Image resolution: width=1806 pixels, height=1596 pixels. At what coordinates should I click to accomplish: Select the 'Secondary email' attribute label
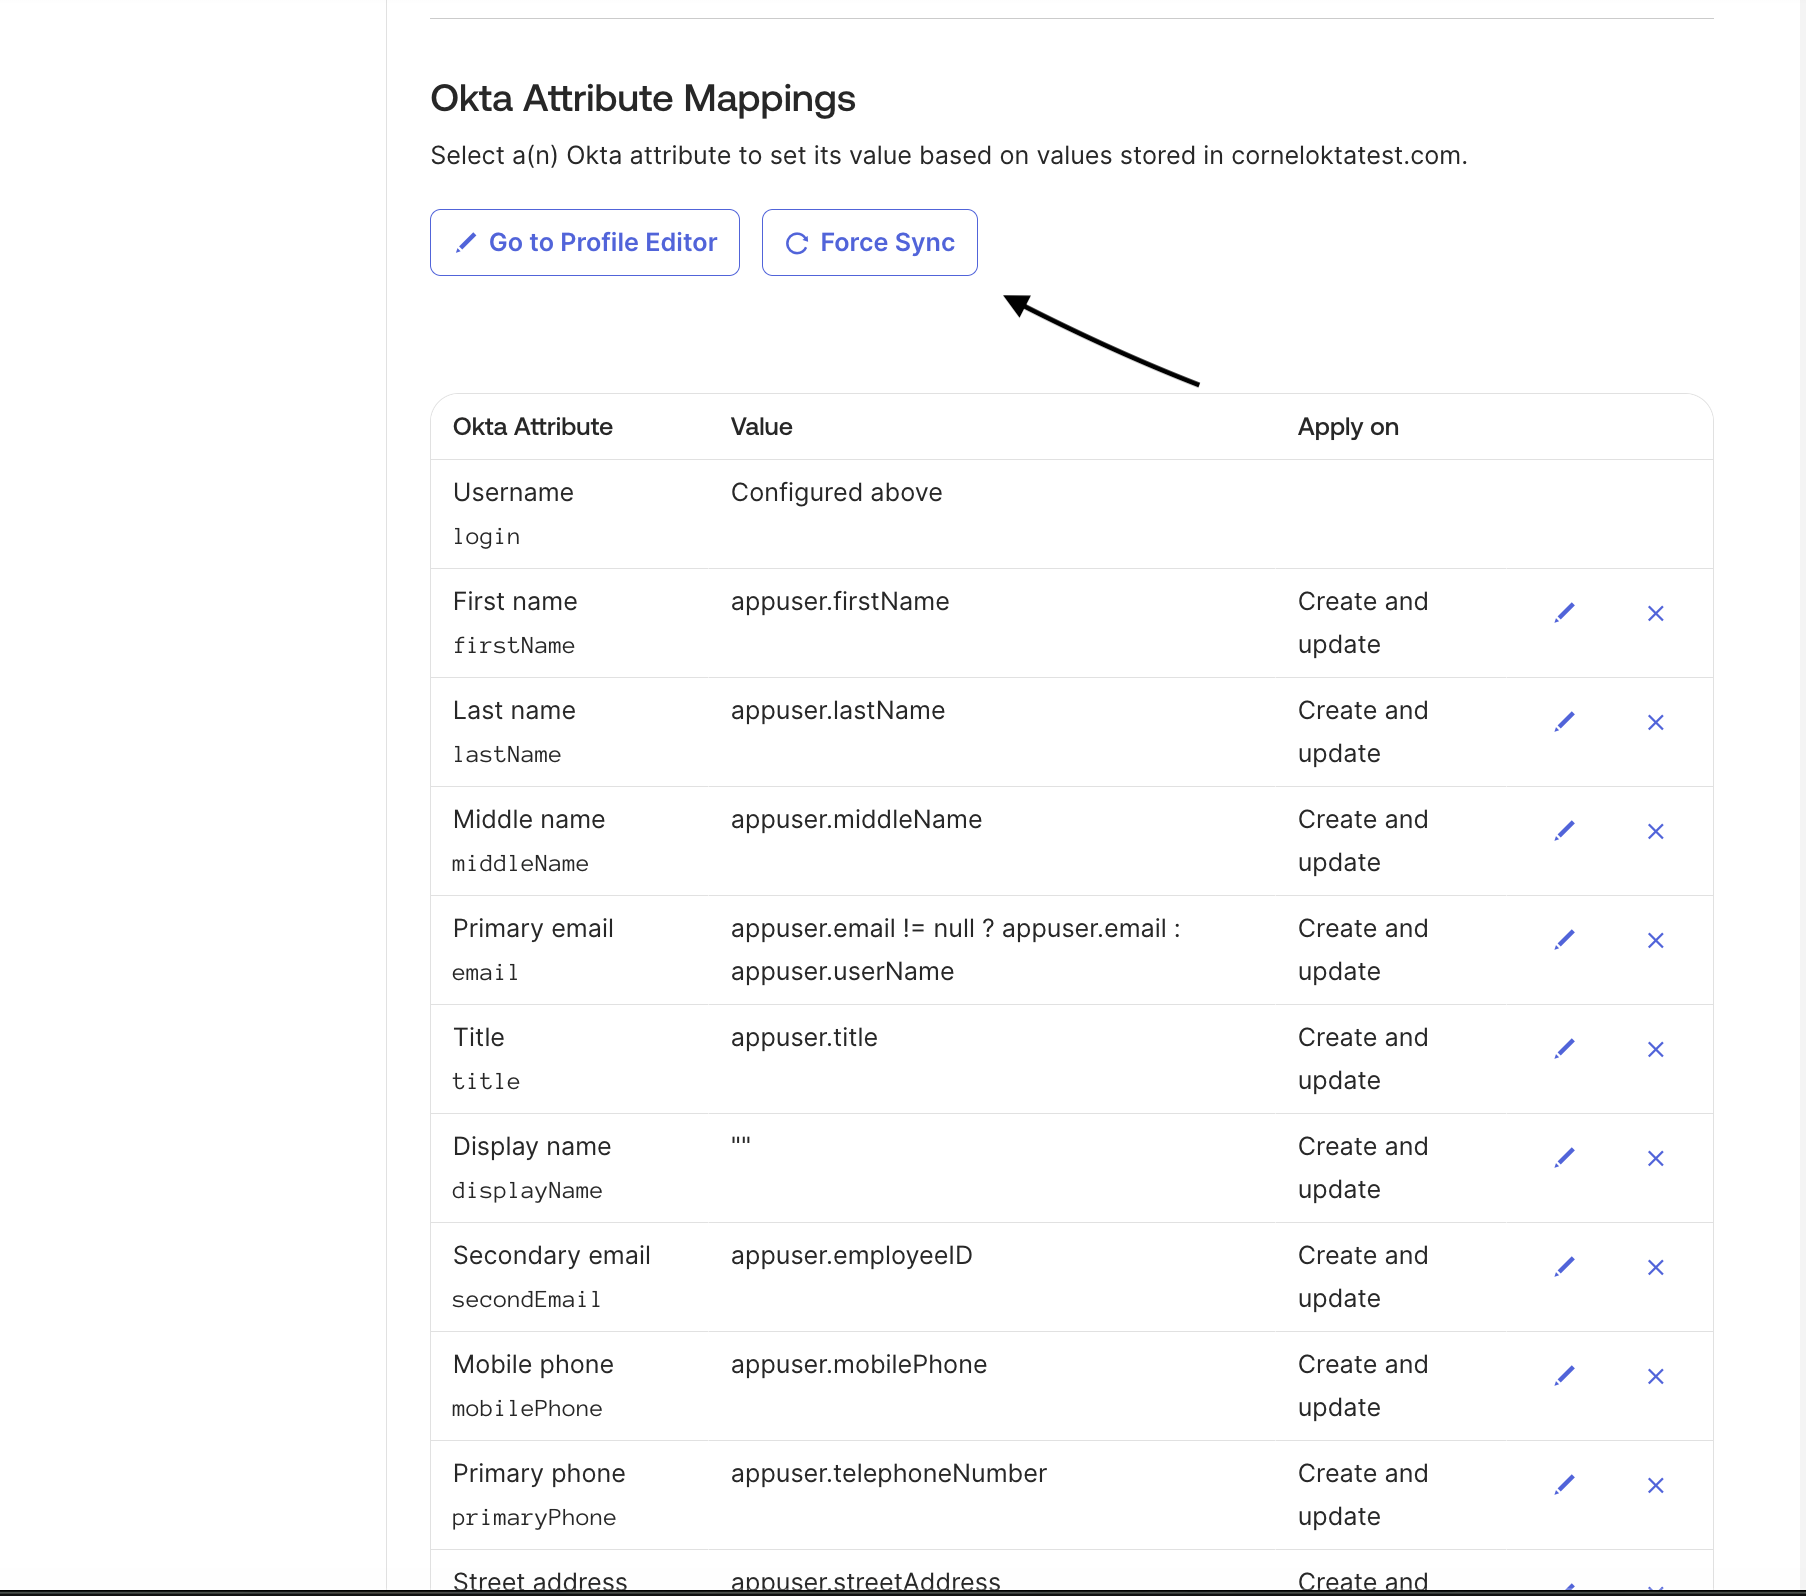click(x=552, y=1255)
